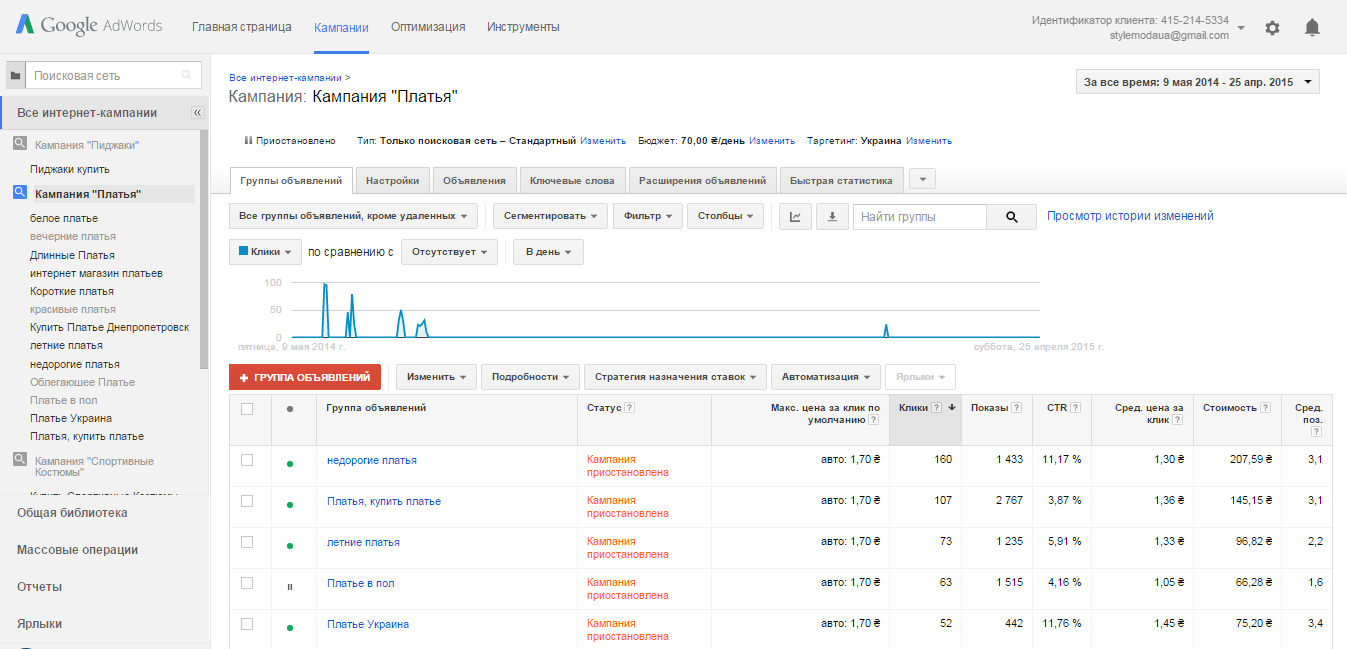Screen dimensions: 1347x649
Task: Open the settings gear icon
Action: [x=1272, y=28]
